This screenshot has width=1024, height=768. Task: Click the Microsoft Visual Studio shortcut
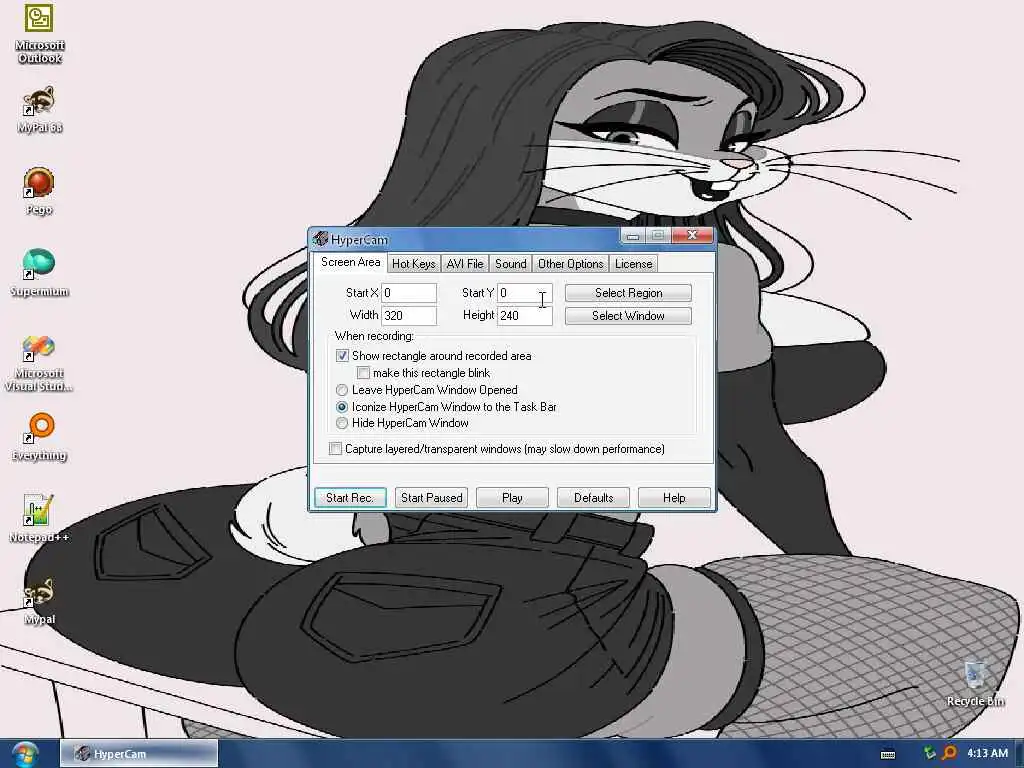39,363
